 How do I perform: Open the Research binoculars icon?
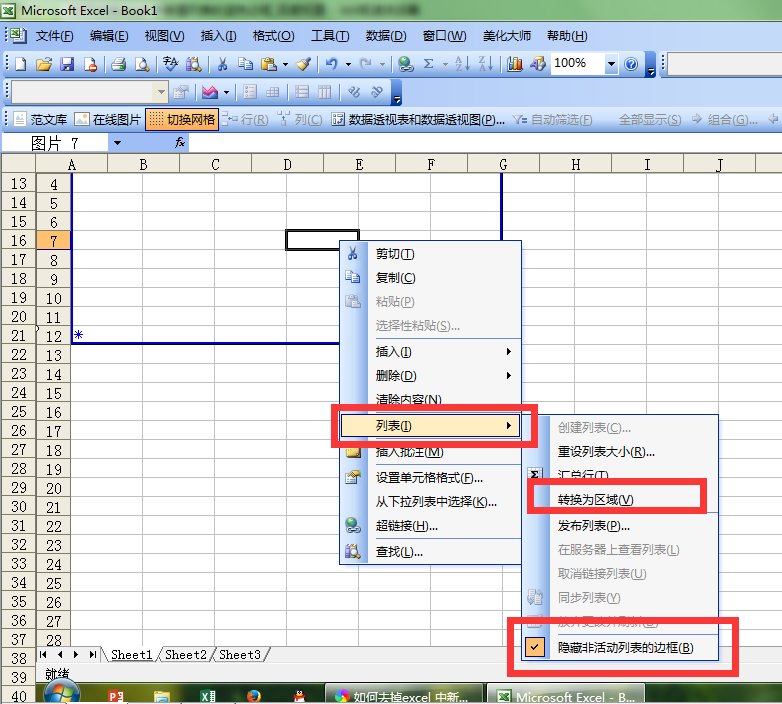coord(194,64)
